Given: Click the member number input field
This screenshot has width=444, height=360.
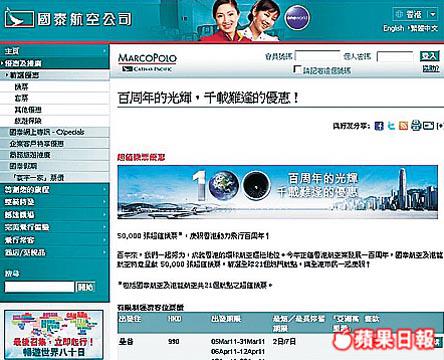Looking at the screenshot, I should click(318, 56).
